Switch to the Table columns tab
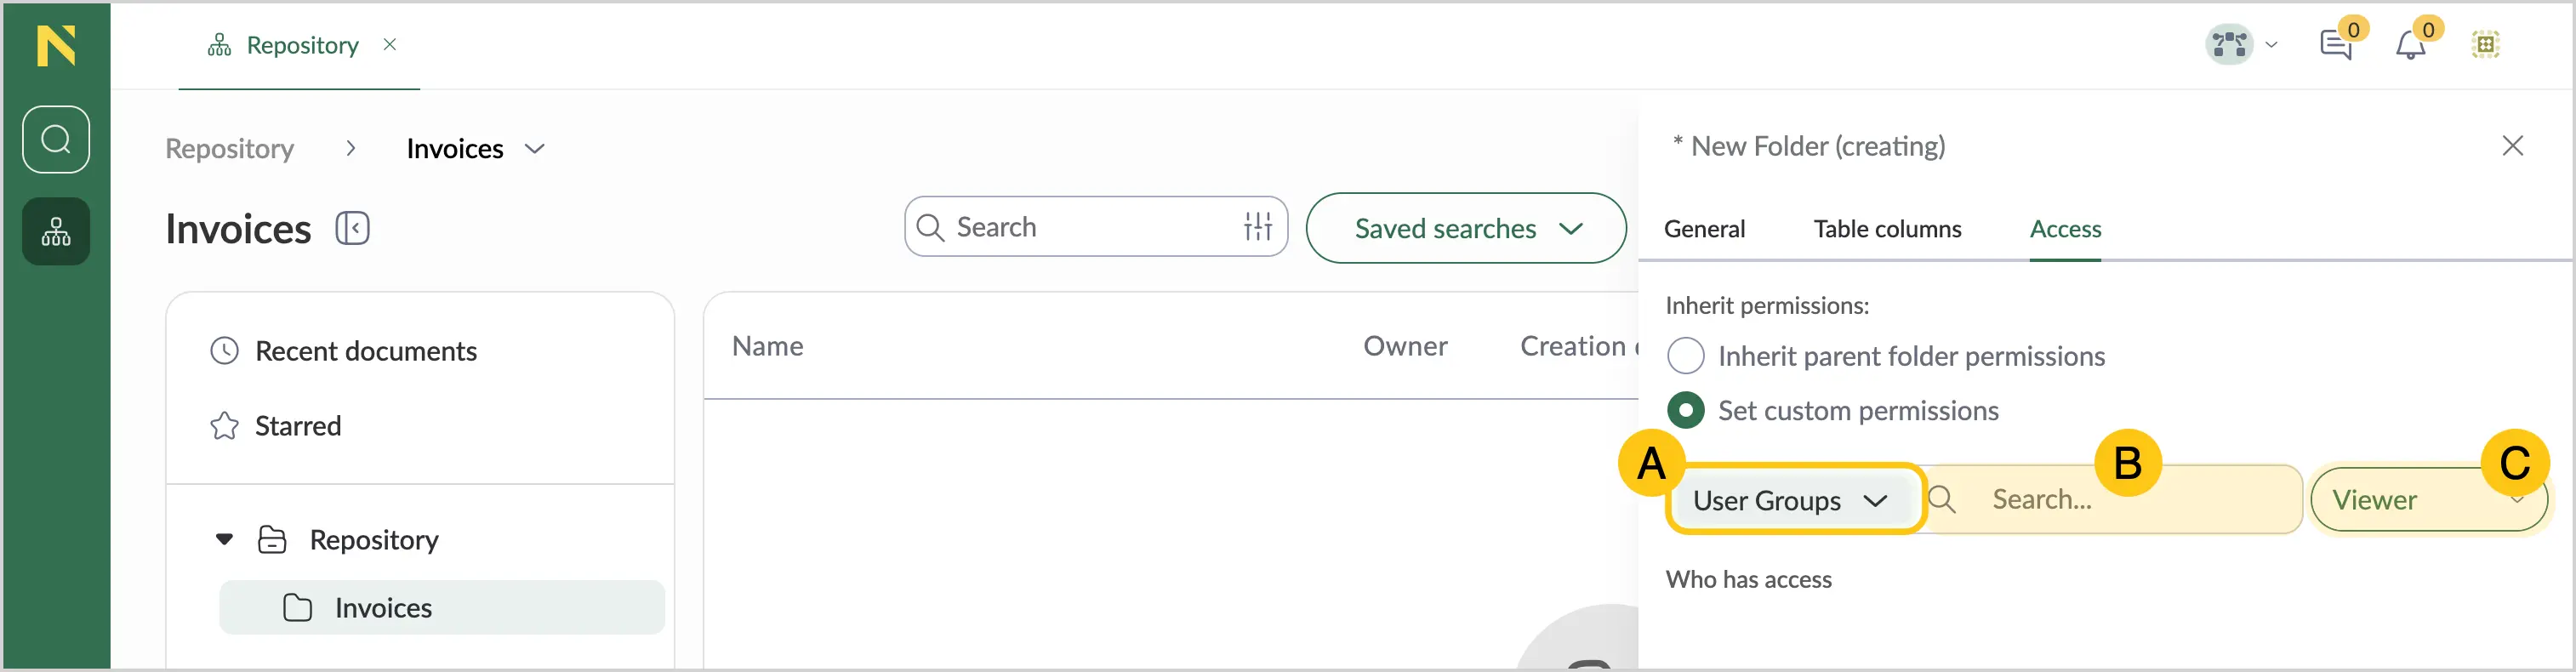This screenshot has width=2576, height=672. [1887, 229]
